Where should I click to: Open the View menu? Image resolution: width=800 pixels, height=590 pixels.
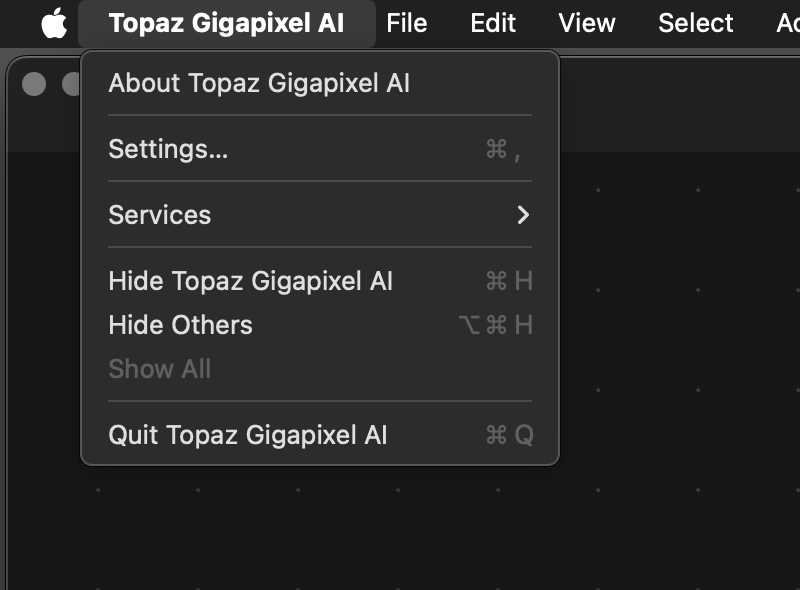pyautogui.click(x=587, y=23)
